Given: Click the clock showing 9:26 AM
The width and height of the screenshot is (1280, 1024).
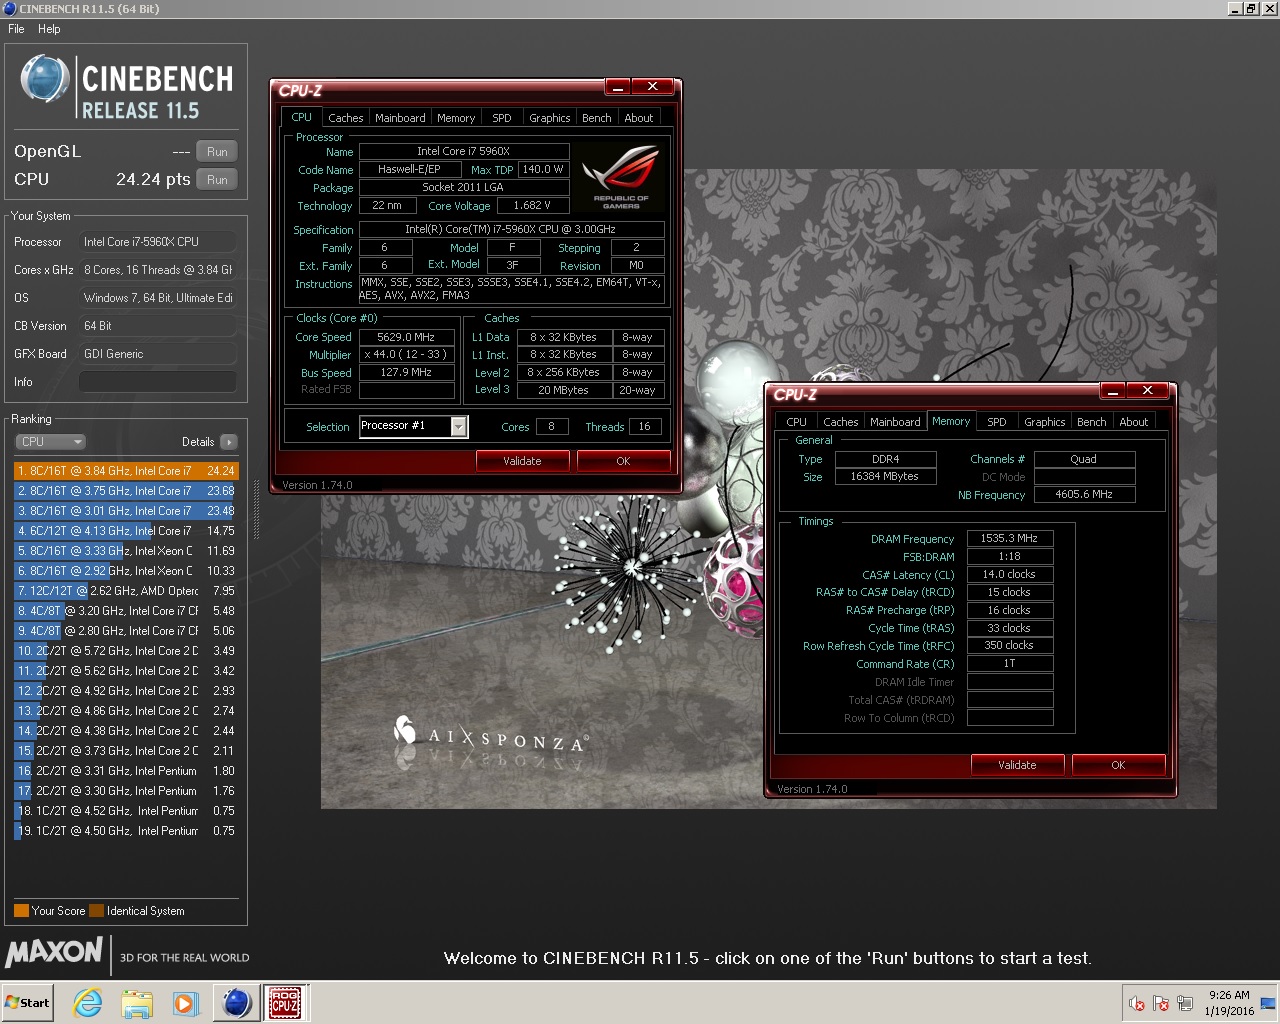Looking at the screenshot, I should pyautogui.click(x=1229, y=995).
